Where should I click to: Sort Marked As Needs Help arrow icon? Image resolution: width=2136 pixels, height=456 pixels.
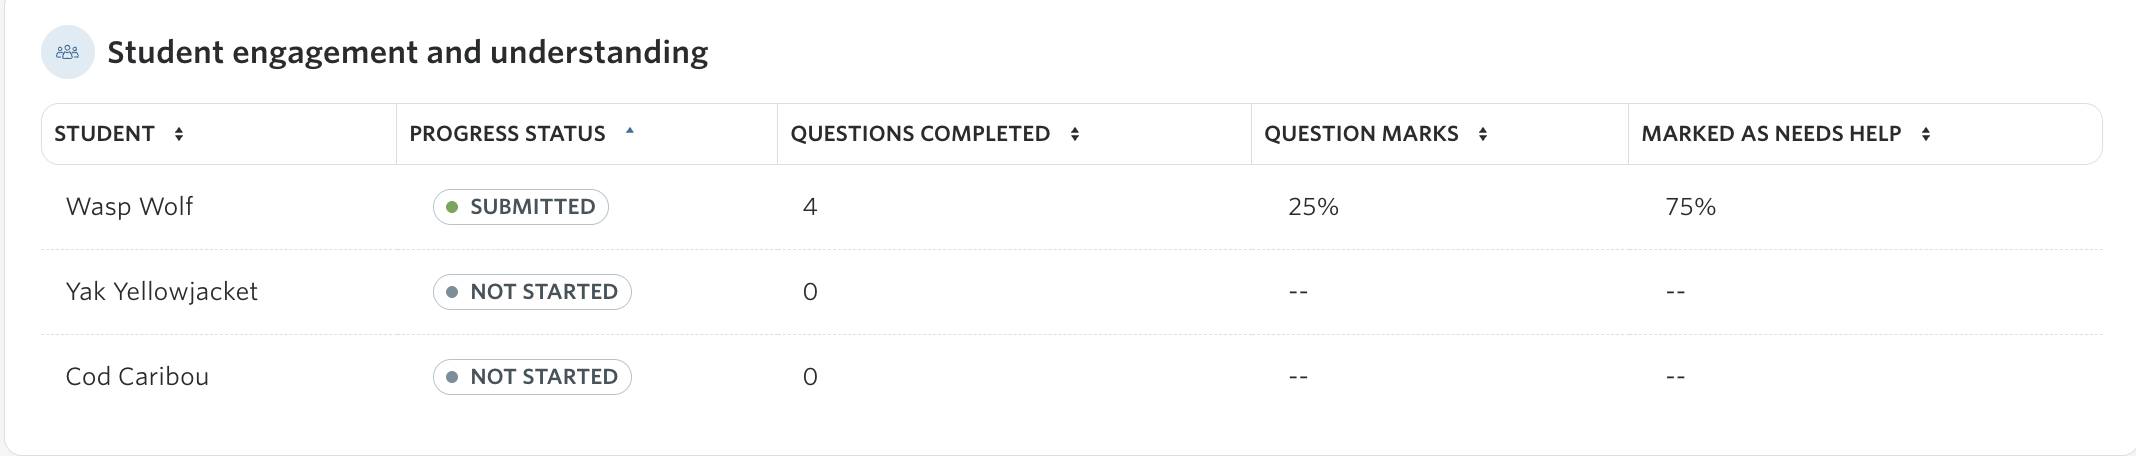1926,134
